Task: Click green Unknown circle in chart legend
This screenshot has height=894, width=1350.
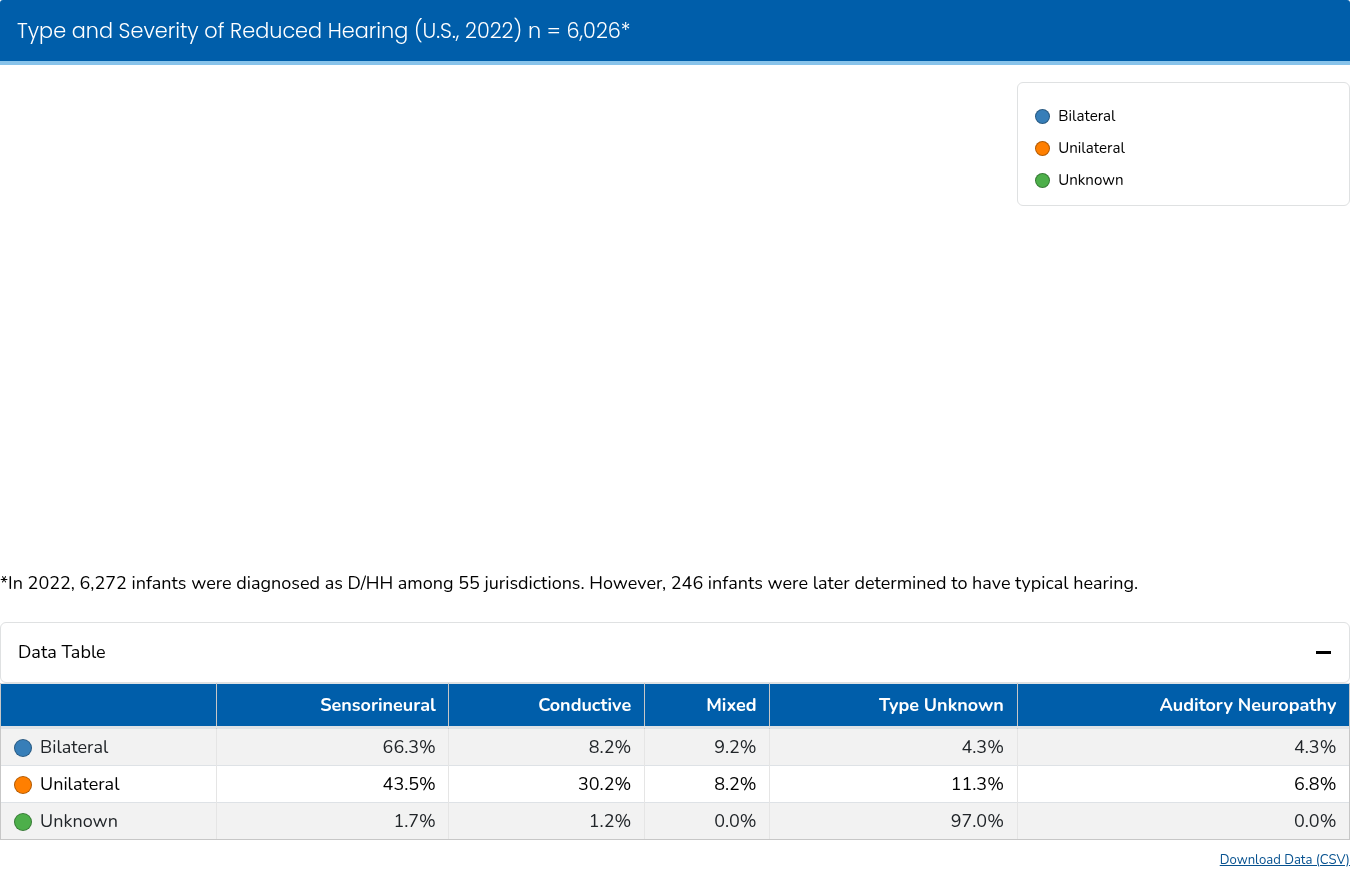Action: click(1042, 181)
